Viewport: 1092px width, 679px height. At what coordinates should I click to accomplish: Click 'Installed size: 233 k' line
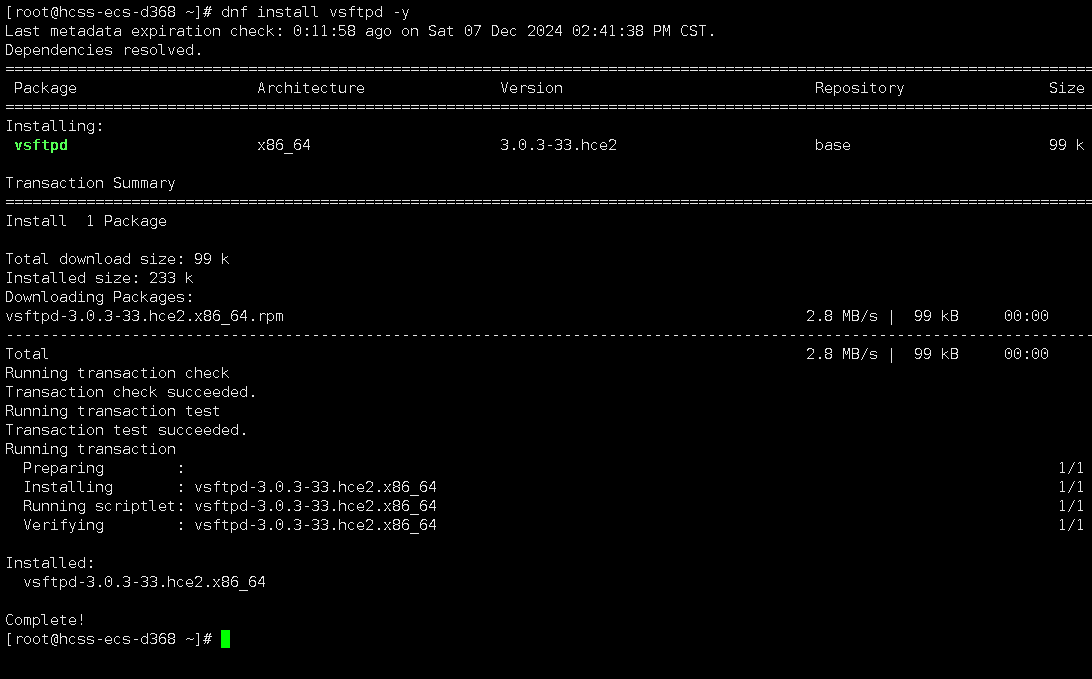click(99, 278)
